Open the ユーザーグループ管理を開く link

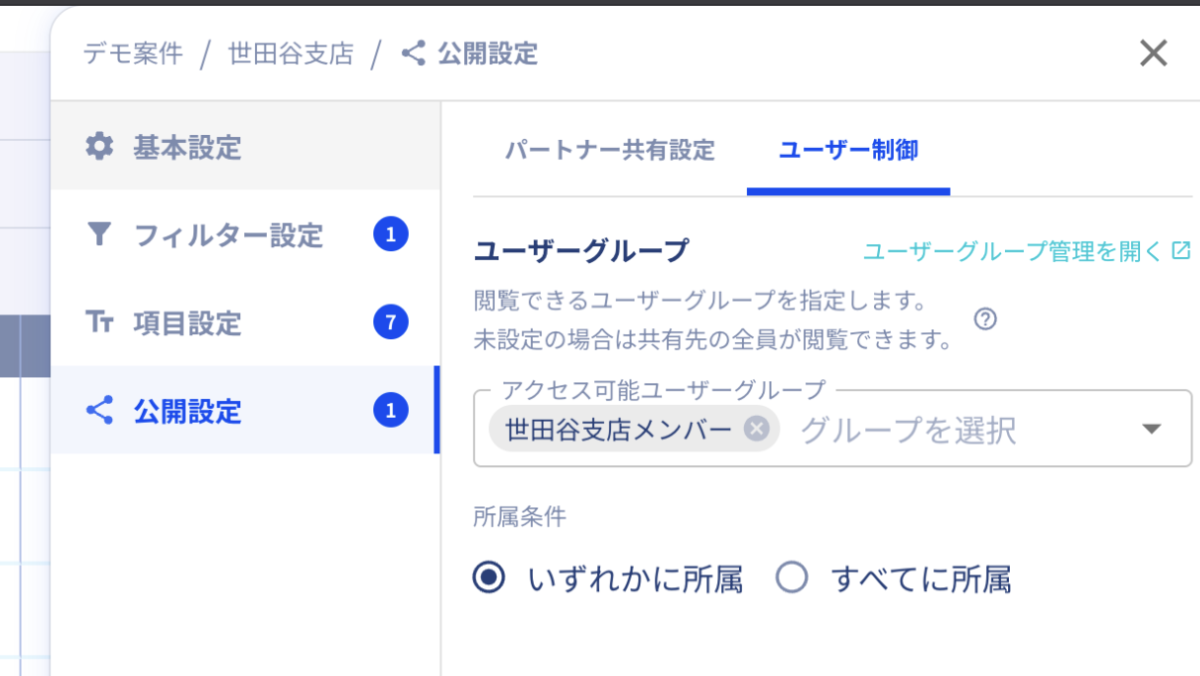(x=1013, y=251)
